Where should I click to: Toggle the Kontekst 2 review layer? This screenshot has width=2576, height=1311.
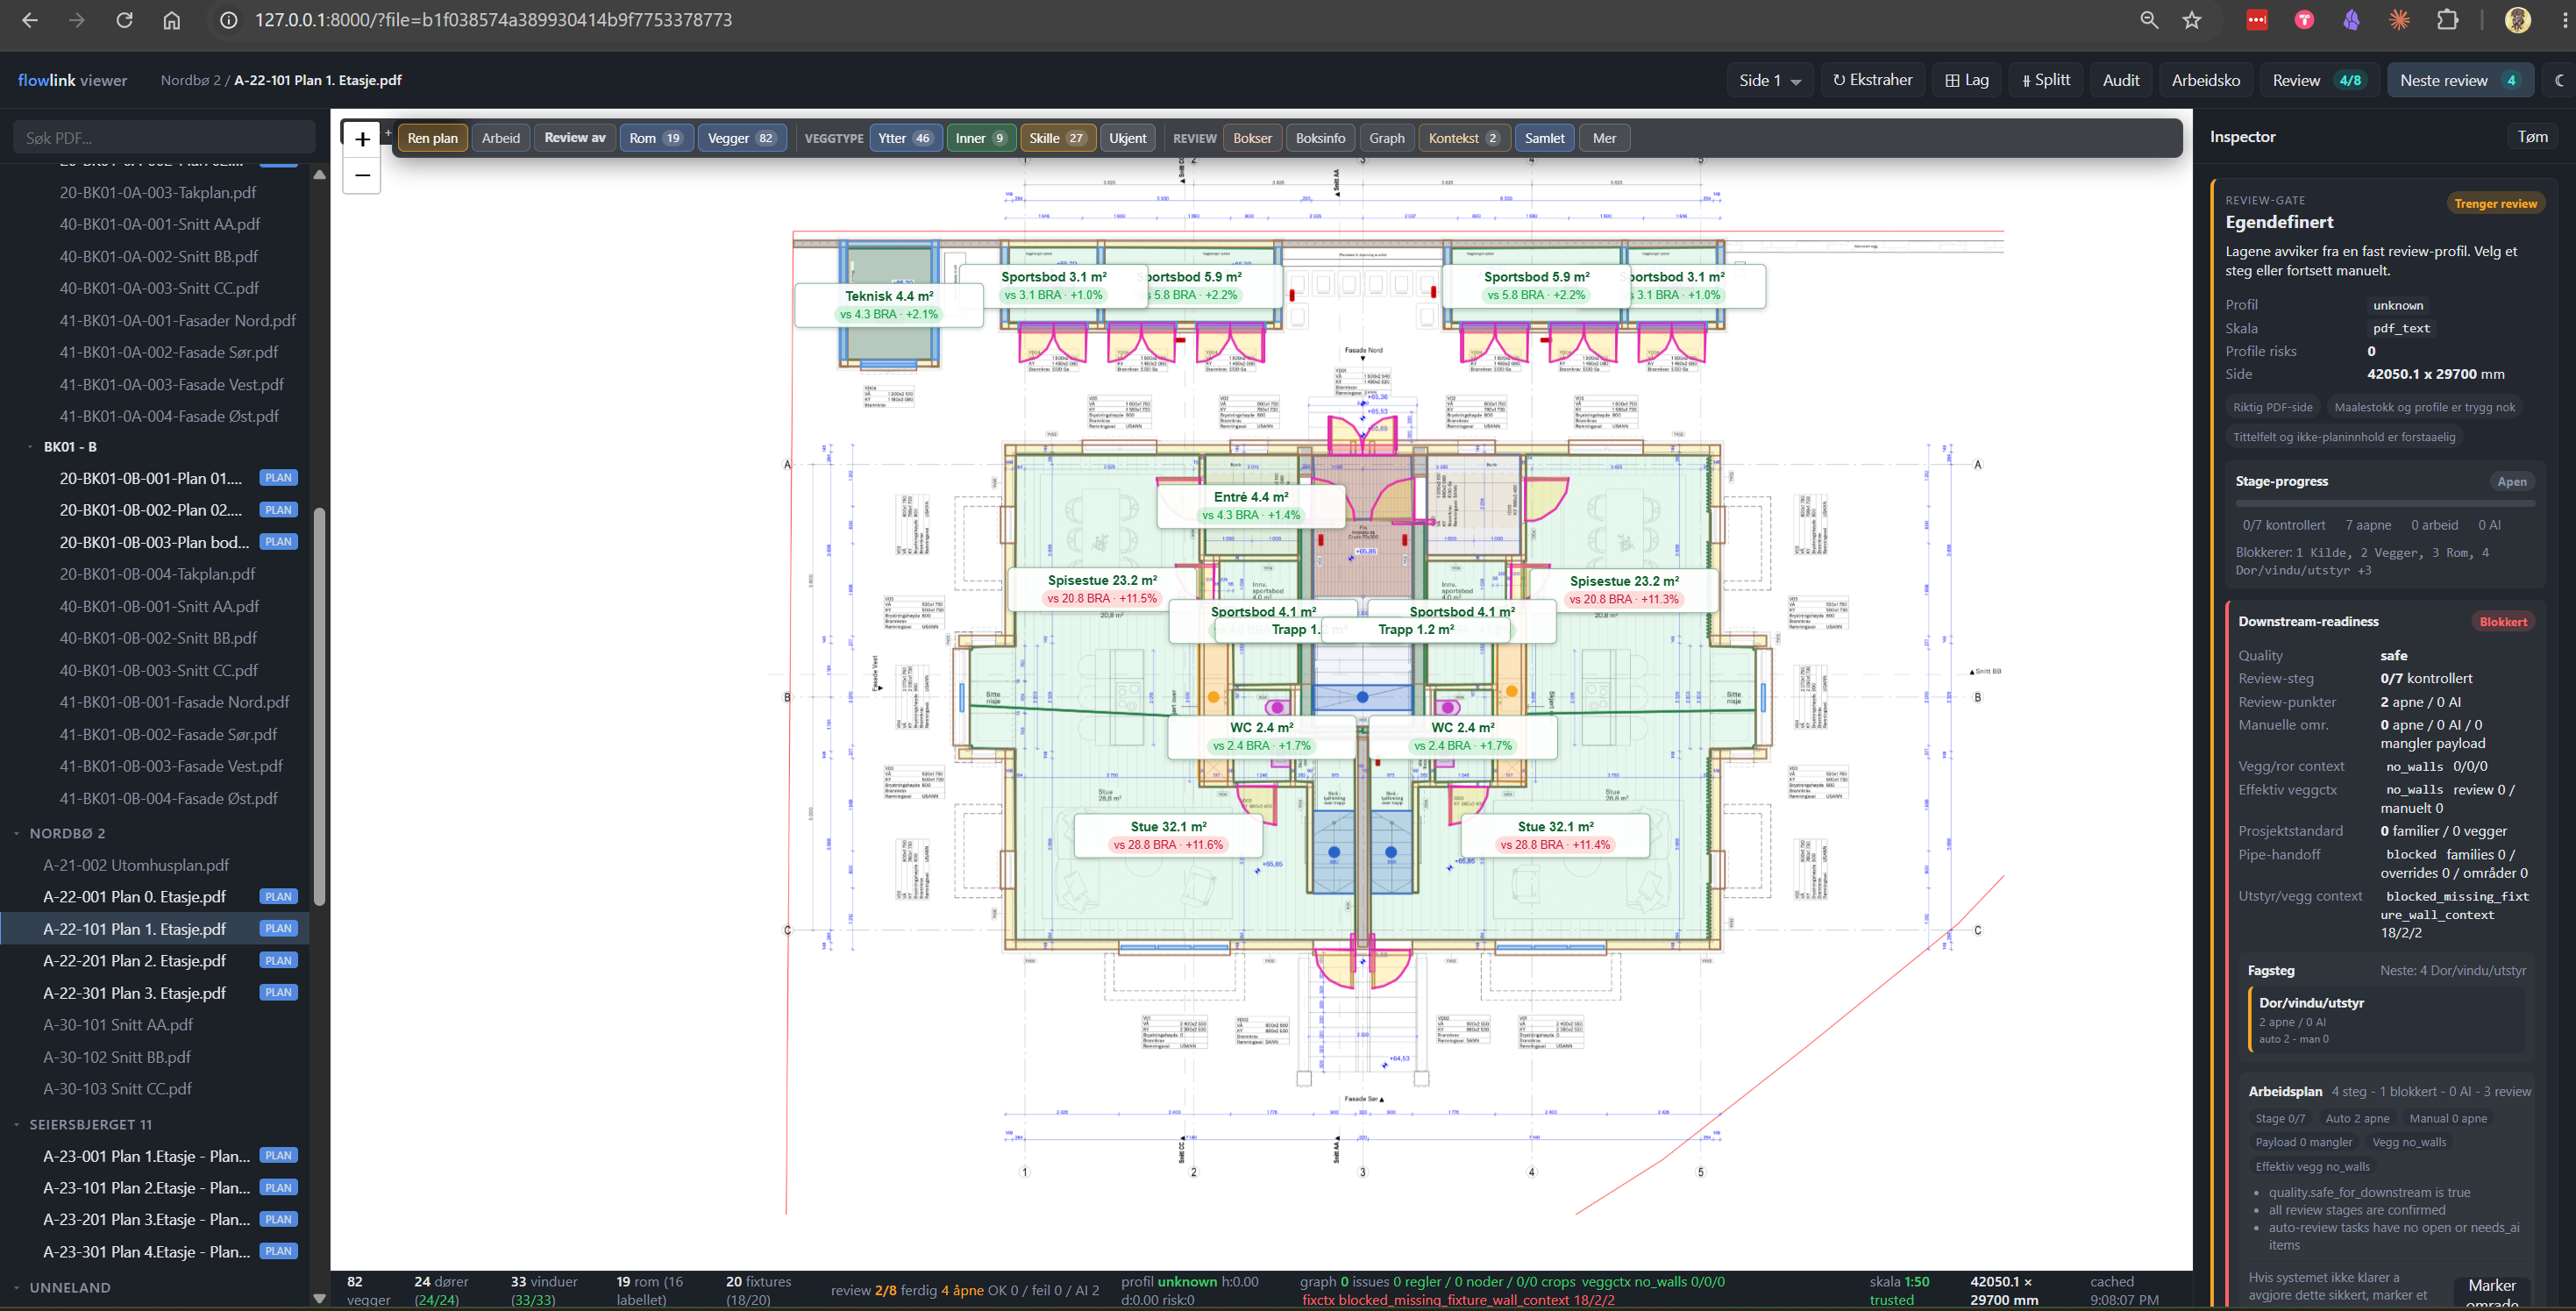click(x=1464, y=138)
